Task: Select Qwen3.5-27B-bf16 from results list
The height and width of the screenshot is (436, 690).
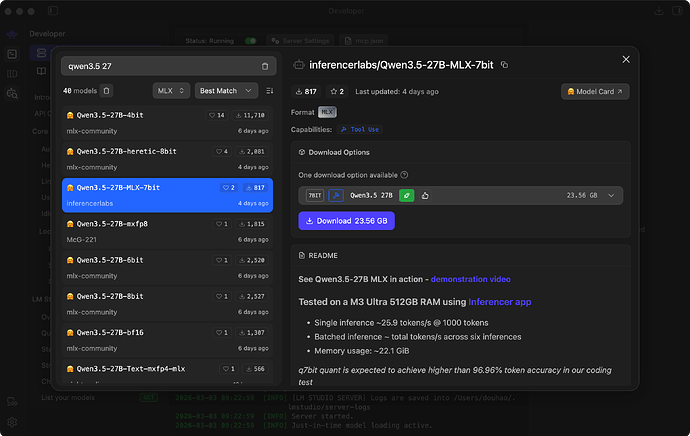Action: [167, 340]
